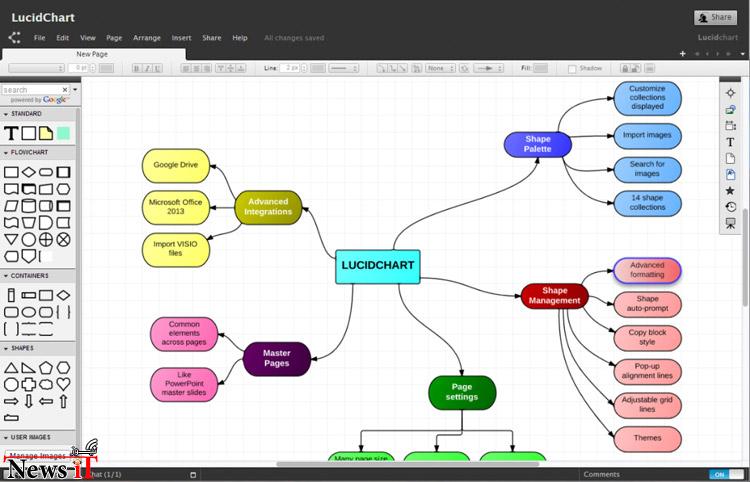Image resolution: width=750 pixels, height=482 pixels.
Task: Open the View menu
Action: pos(88,38)
